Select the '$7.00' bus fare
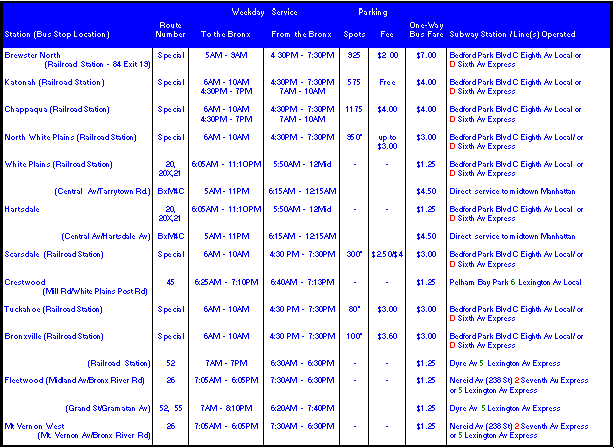Image resolution: width=615 pixels, height=448 pixels. (x=426, y=55)
